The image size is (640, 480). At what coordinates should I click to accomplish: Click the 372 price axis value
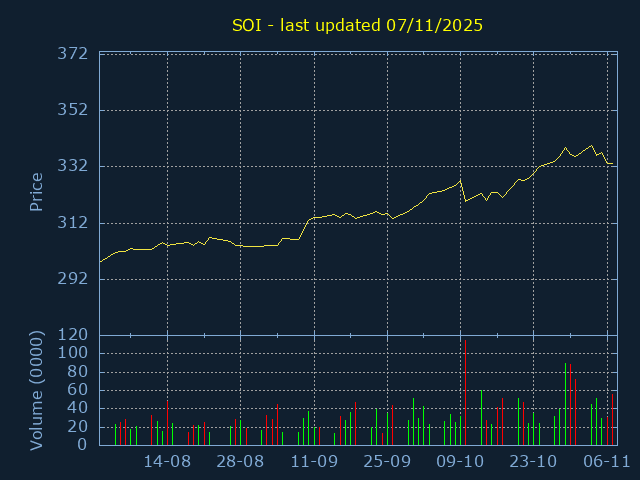pyautogui.click(x=79, y=54)
